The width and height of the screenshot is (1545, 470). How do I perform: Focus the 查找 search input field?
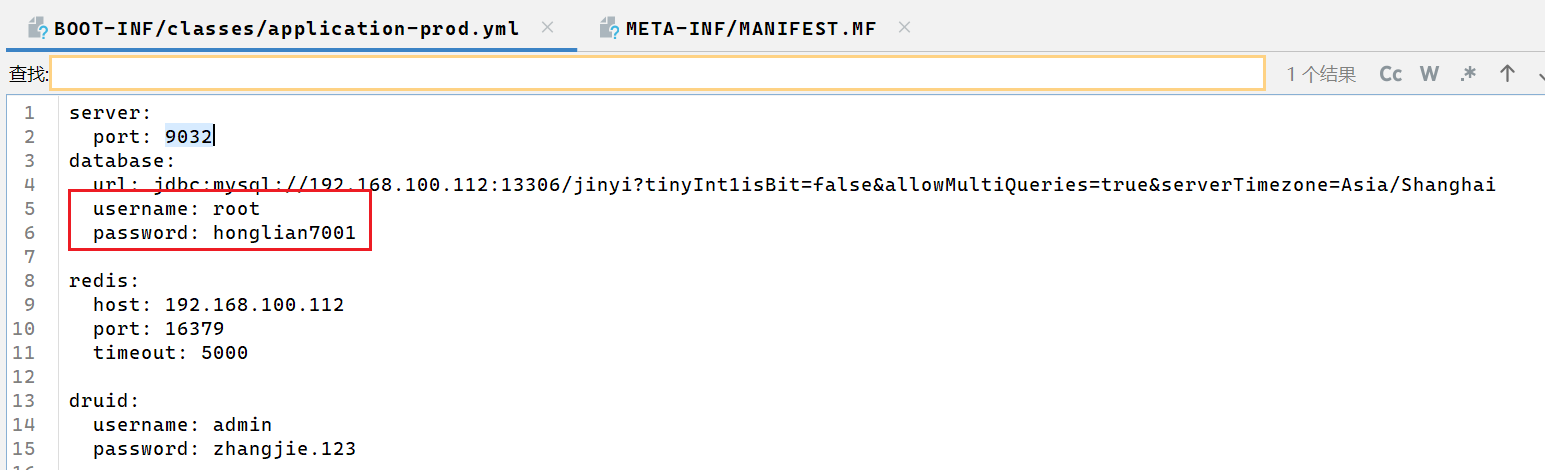(656, 74)
